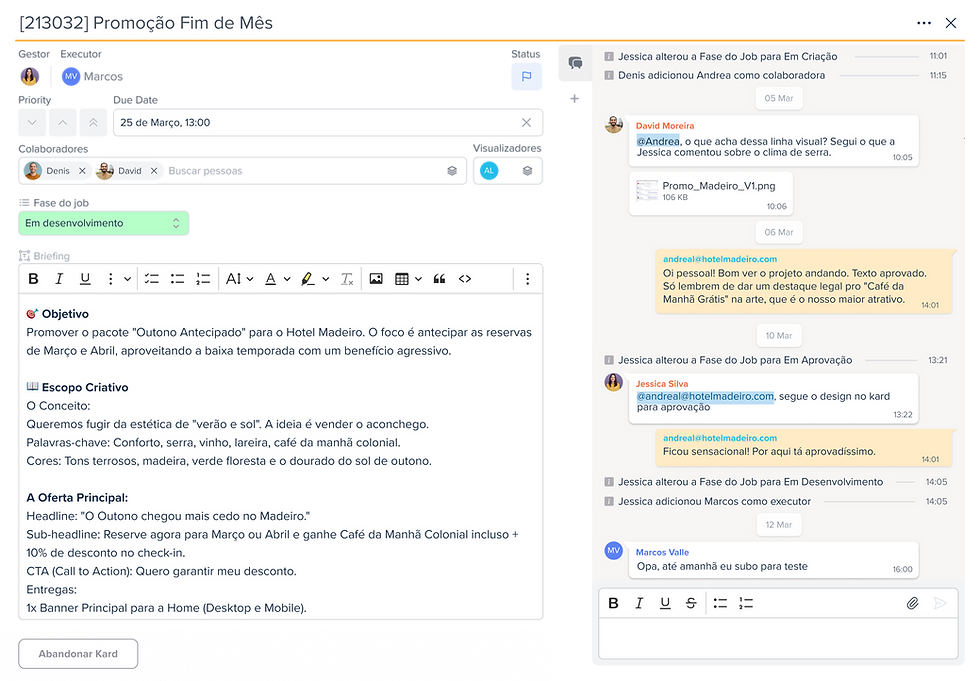Insert bulleted list in briefing editor
This screenshot has height=681, width=980.
177,279
